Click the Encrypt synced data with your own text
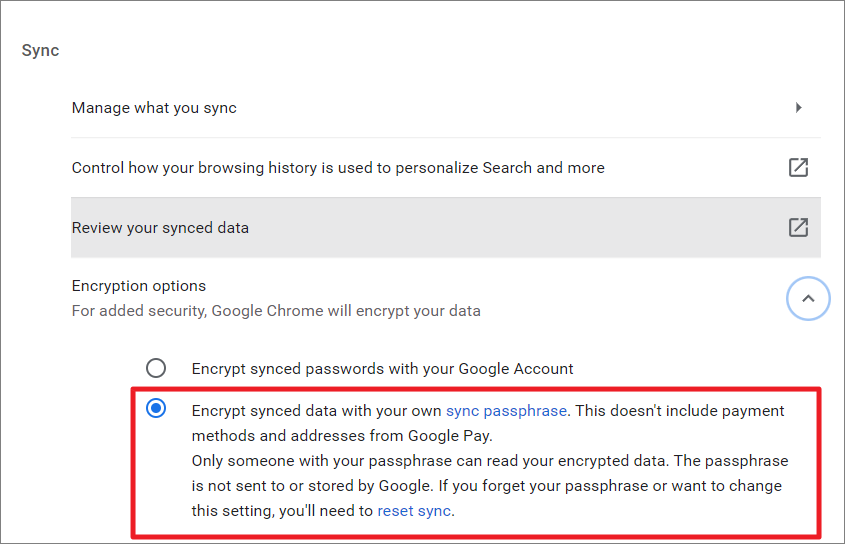Image resolution: width=845 pixels, height=544 pixels. [x=317, y=411]
